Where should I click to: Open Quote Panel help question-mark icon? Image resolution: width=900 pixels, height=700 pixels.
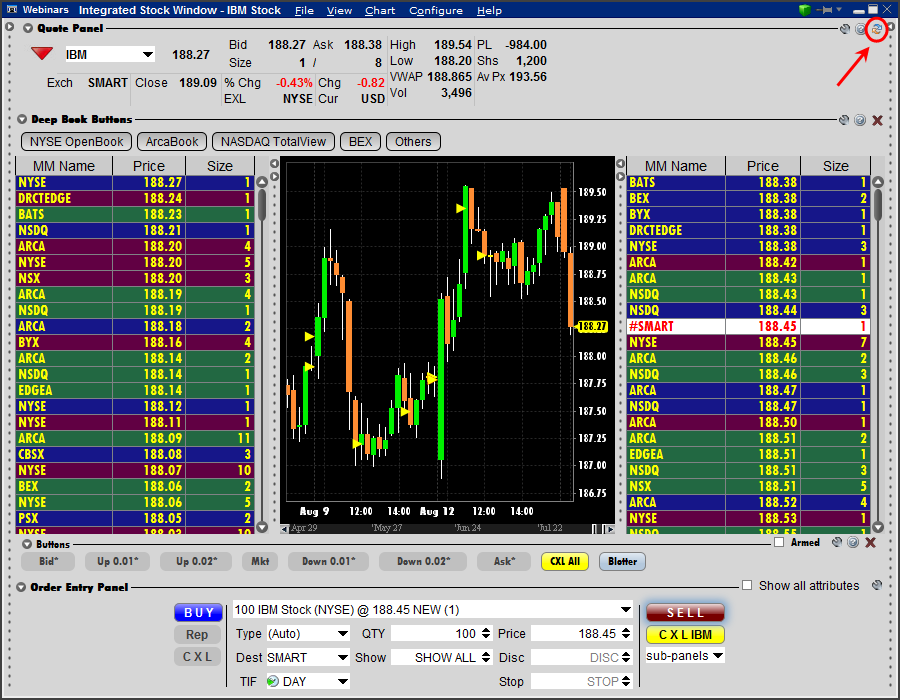coord(860,29)
